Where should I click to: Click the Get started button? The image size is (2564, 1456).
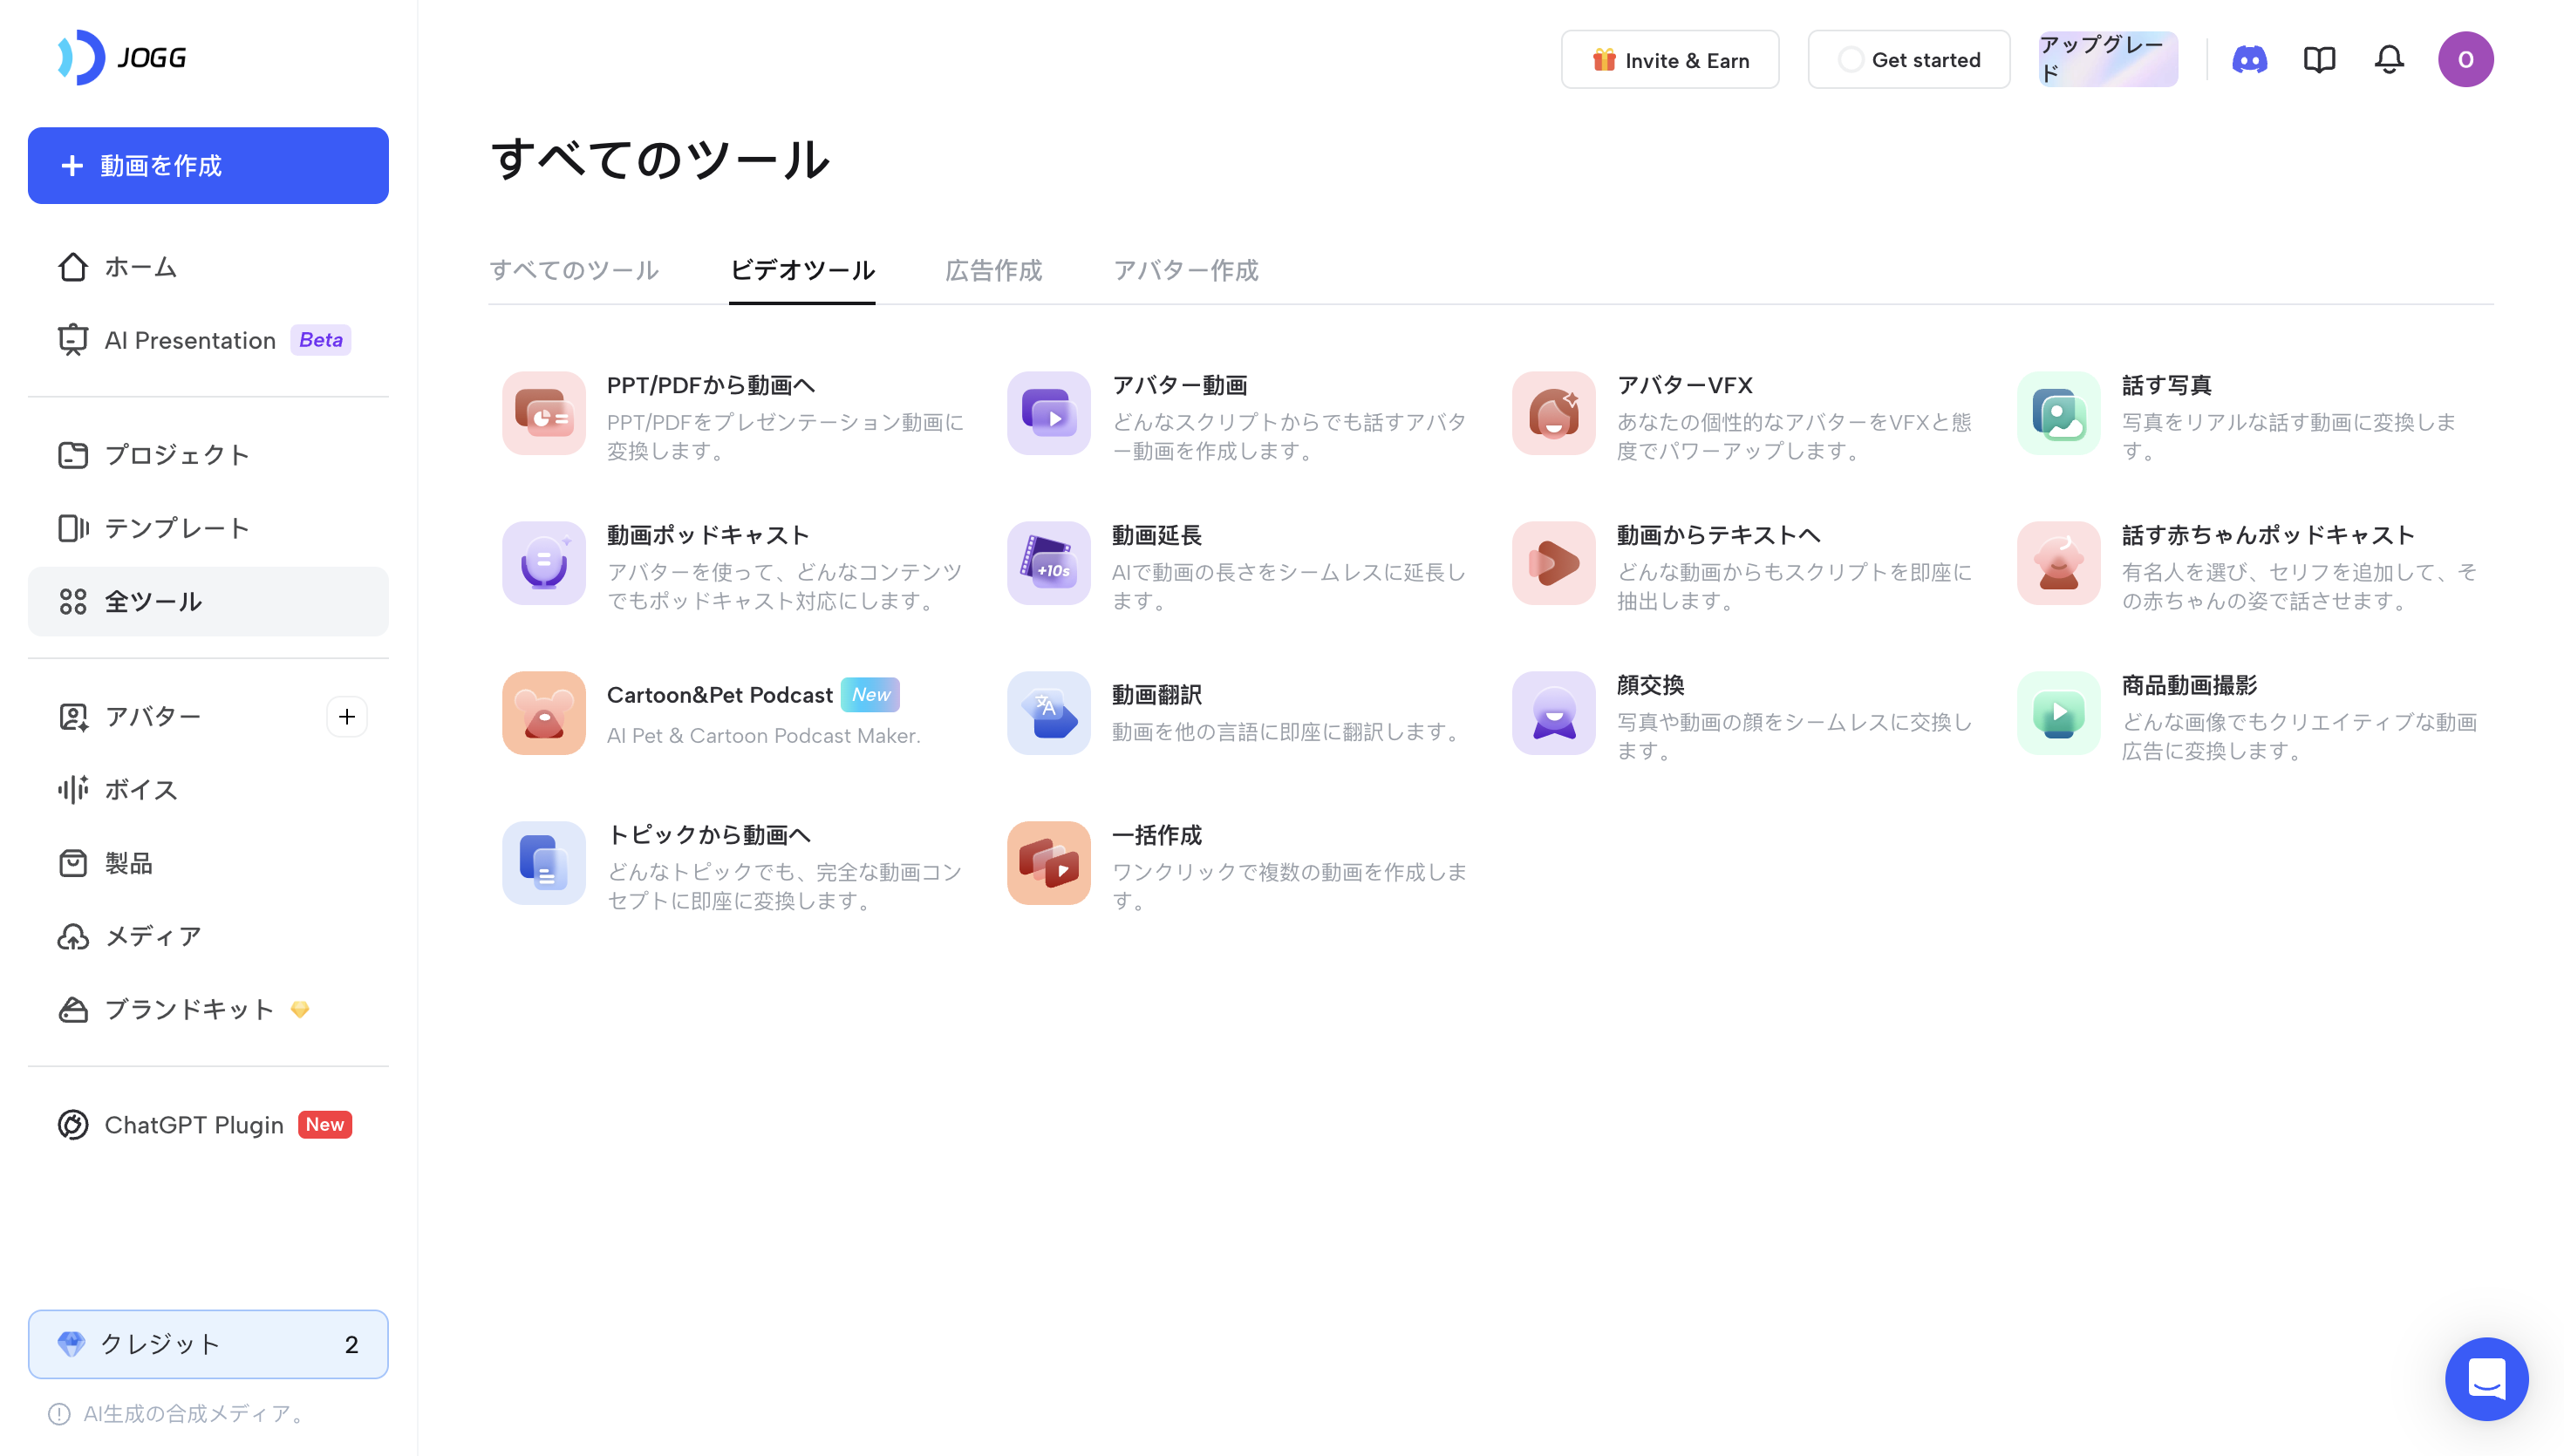click(x=1908, y=60)
